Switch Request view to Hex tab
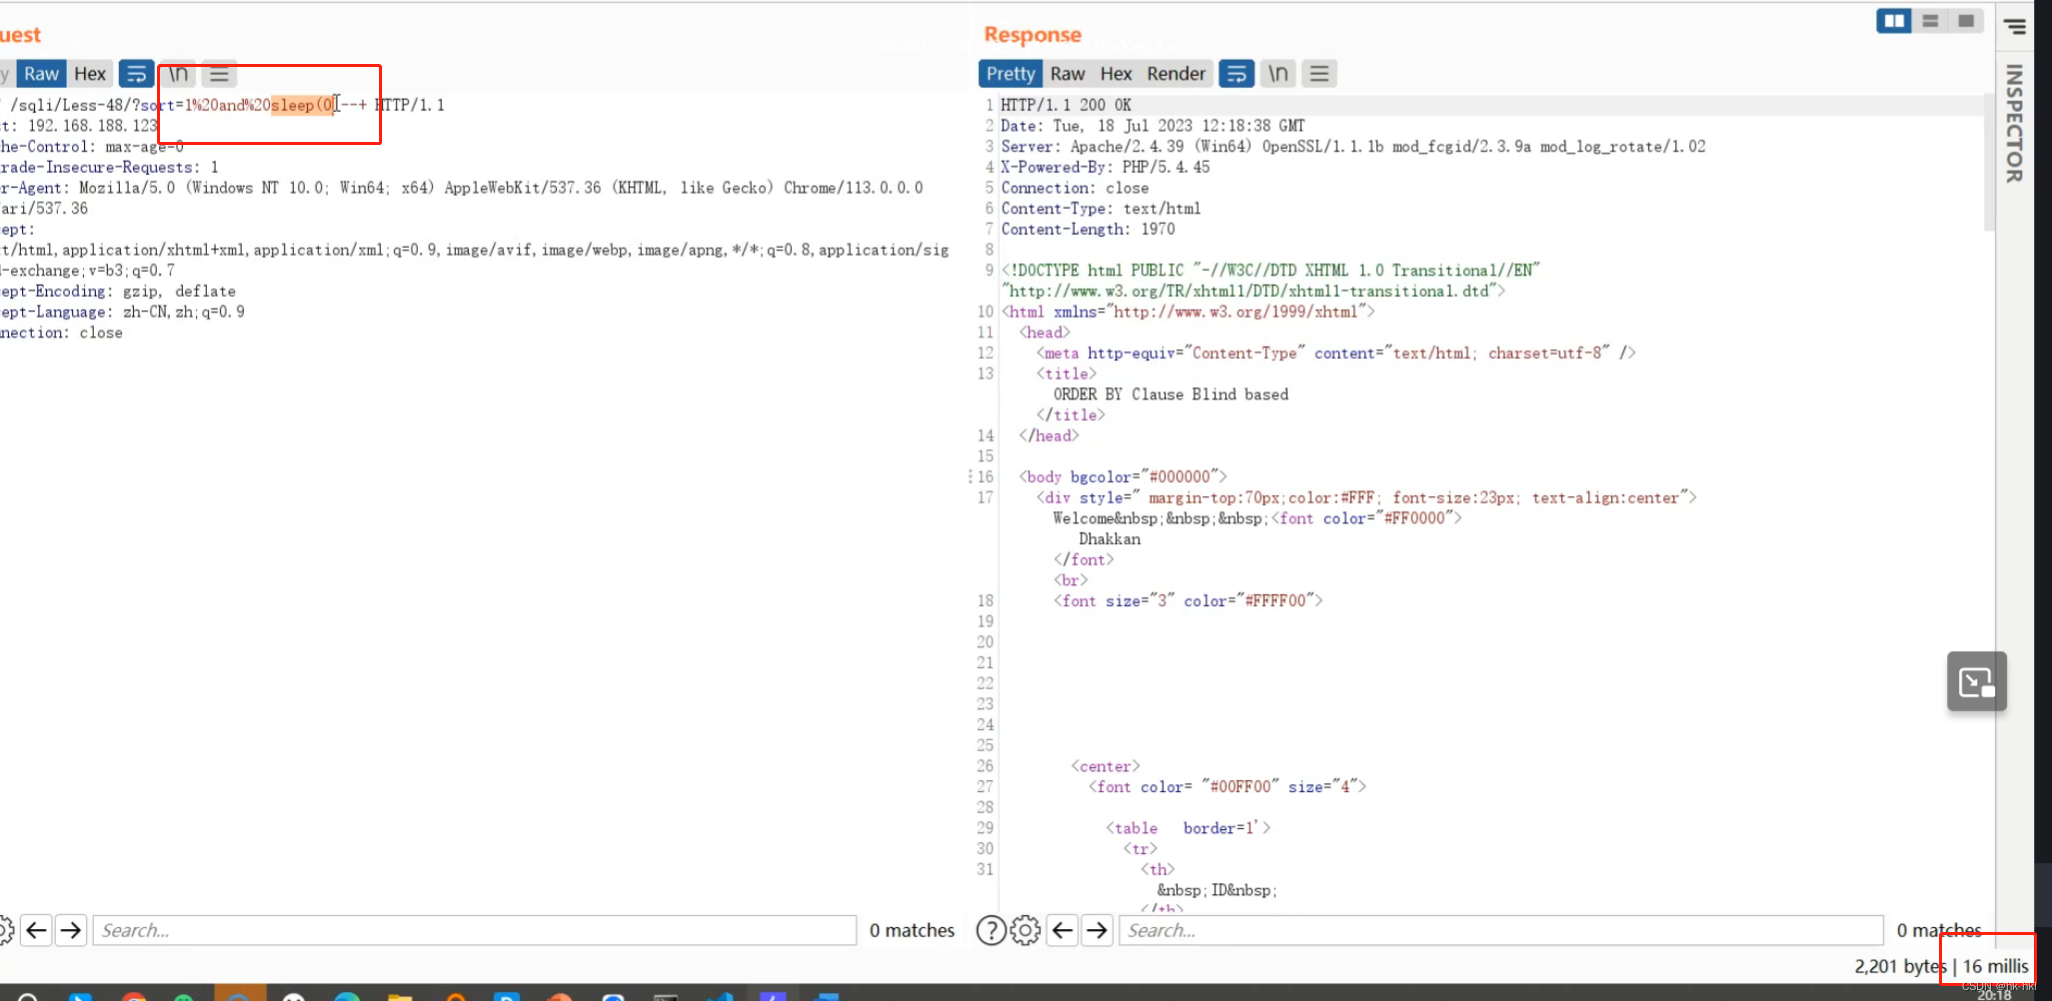2052x1001 pixels. (x=90, y=74)
